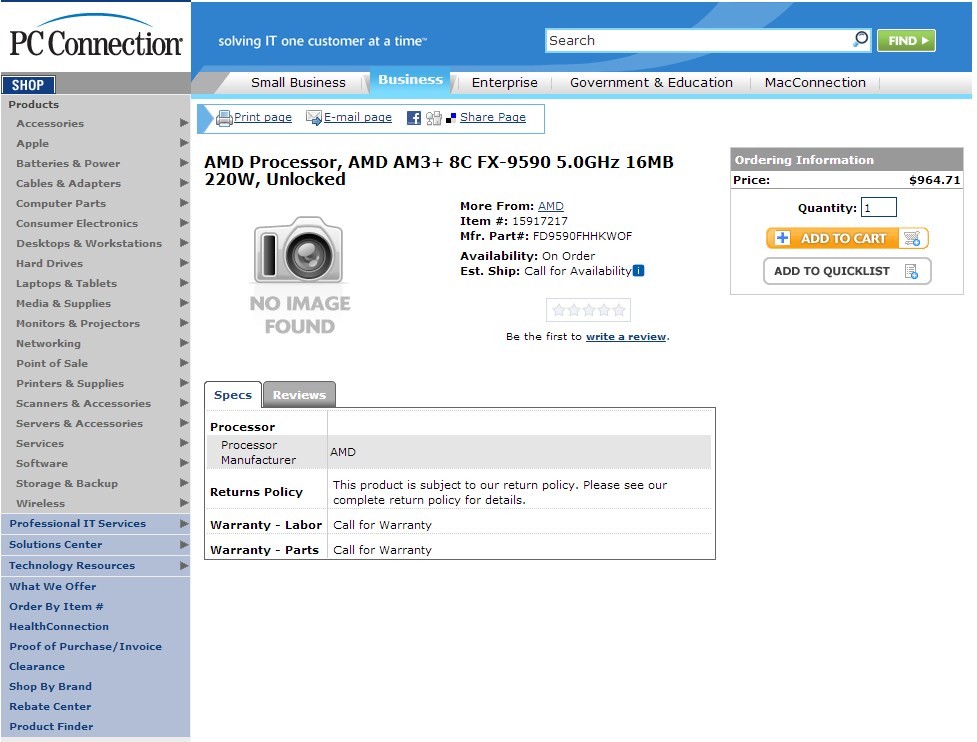
Task: Click the Products heading in sidebar
Action: 34,104
